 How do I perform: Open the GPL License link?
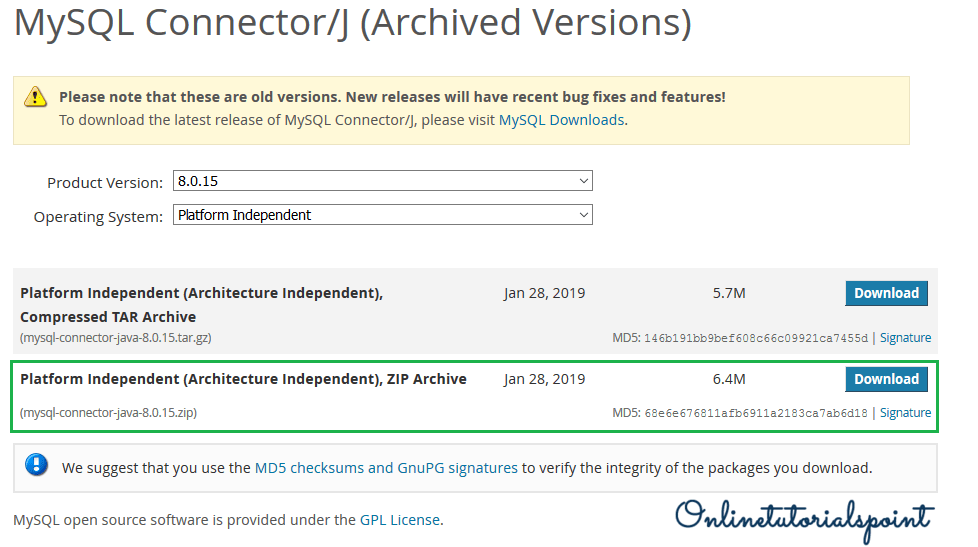(x=400, y=520)
